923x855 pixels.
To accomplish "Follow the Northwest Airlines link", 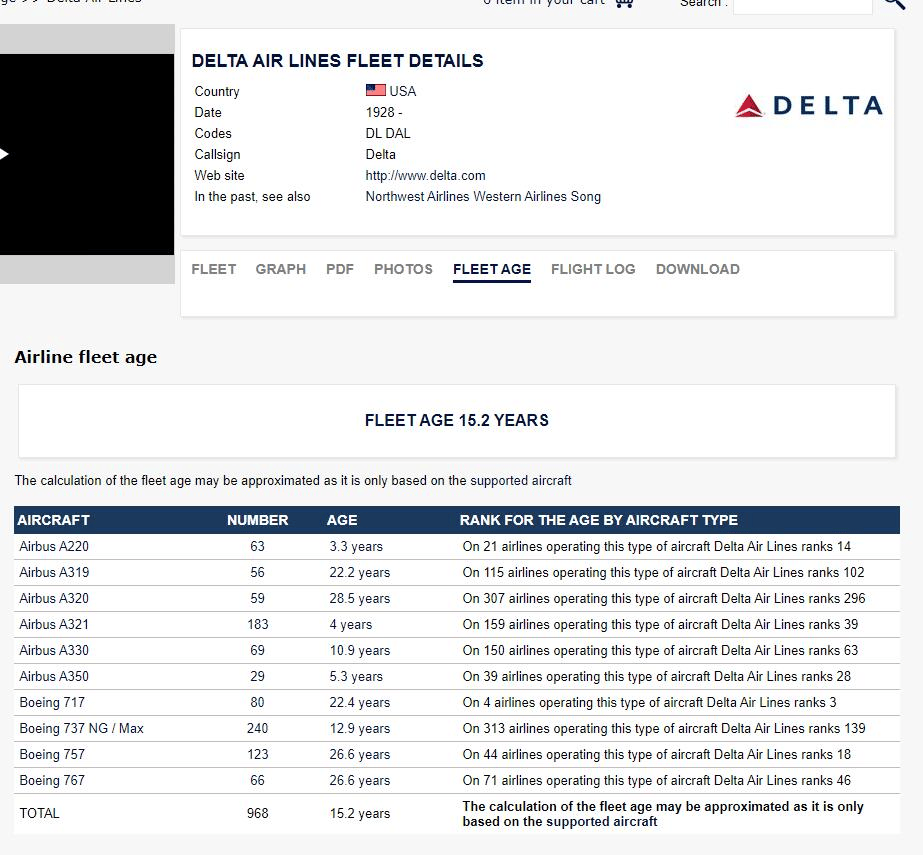I will pos(416,196).
